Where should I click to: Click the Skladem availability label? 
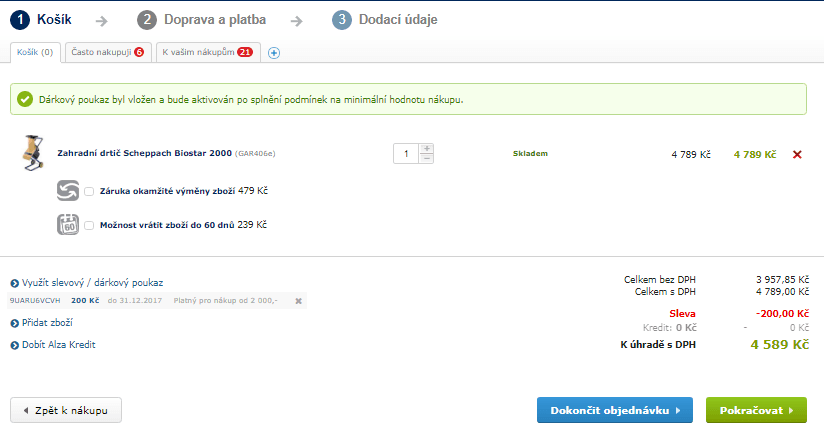click(x=530, y=153)
